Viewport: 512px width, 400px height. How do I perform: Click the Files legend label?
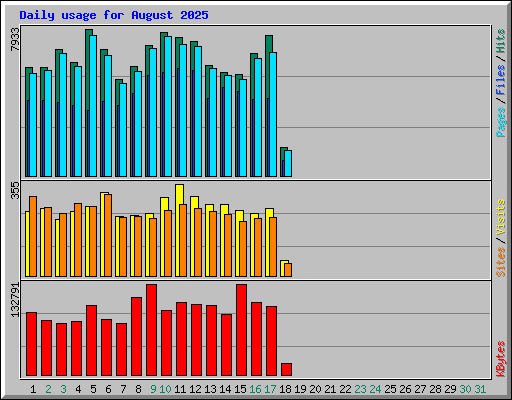pyautogui.click(x=500, y=80)
